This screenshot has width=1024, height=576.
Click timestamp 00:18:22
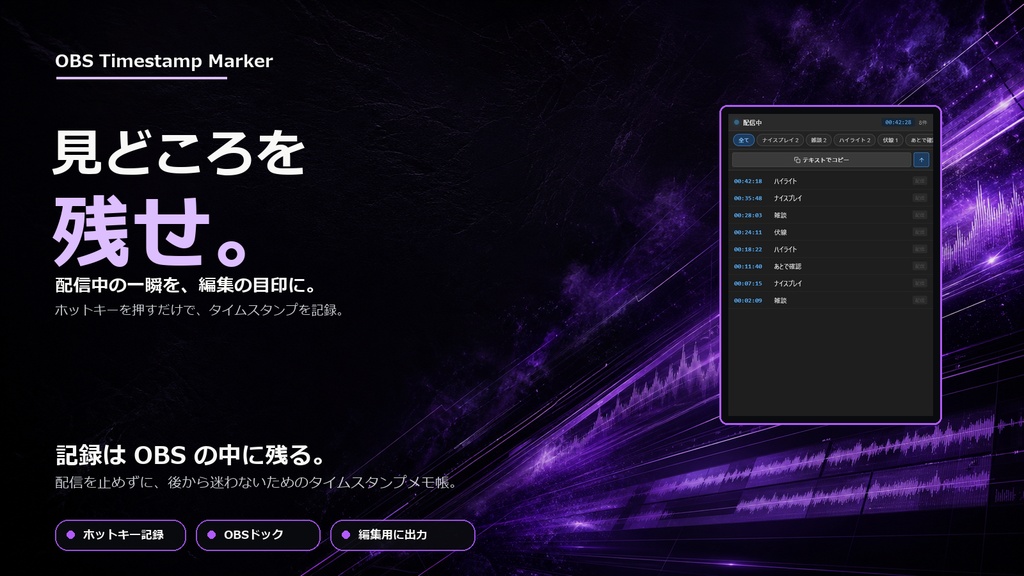pos(748,249)
